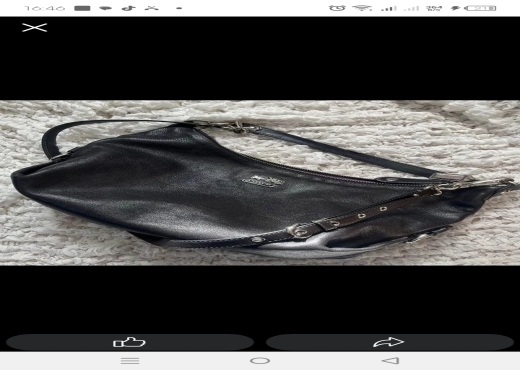The width and height of the screenshot is (520, 370).
Task: Tap the dark rectangle notification icon
Action: [x=82, y=8]
